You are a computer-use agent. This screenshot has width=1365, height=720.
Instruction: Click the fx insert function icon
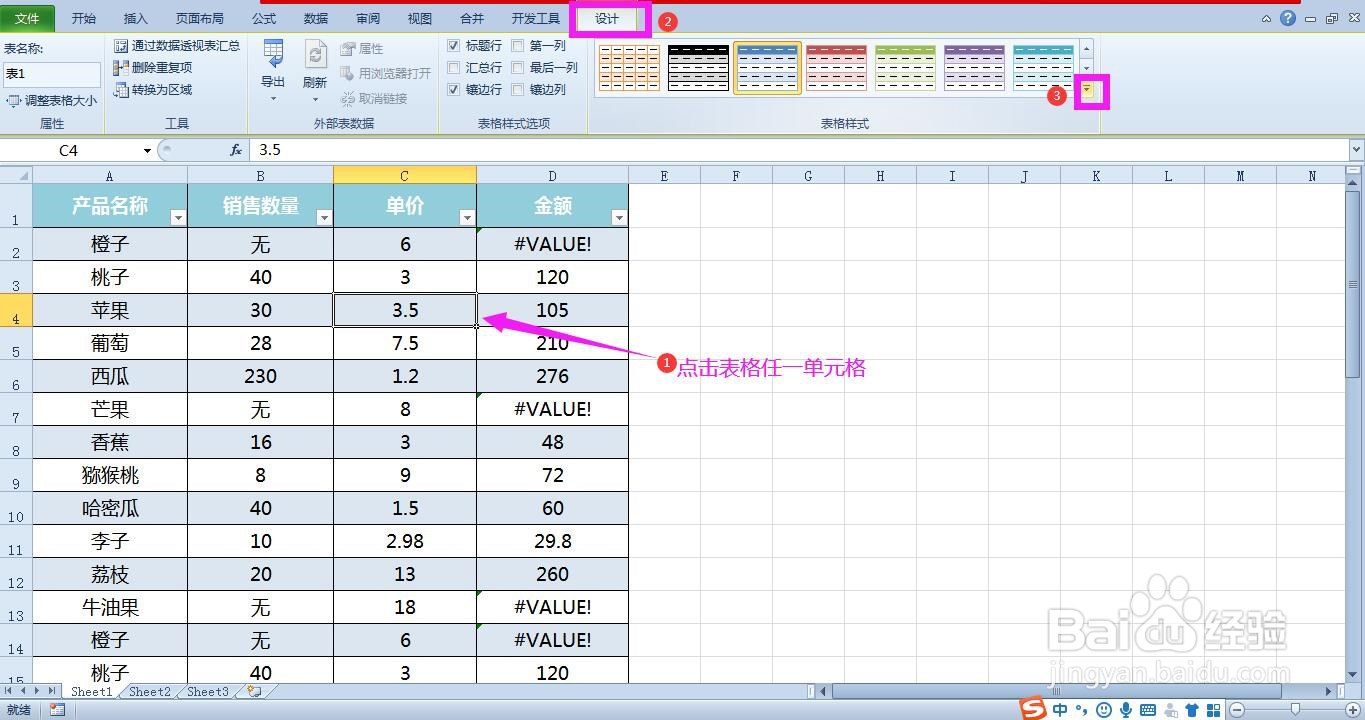click(x=236, y=150)
